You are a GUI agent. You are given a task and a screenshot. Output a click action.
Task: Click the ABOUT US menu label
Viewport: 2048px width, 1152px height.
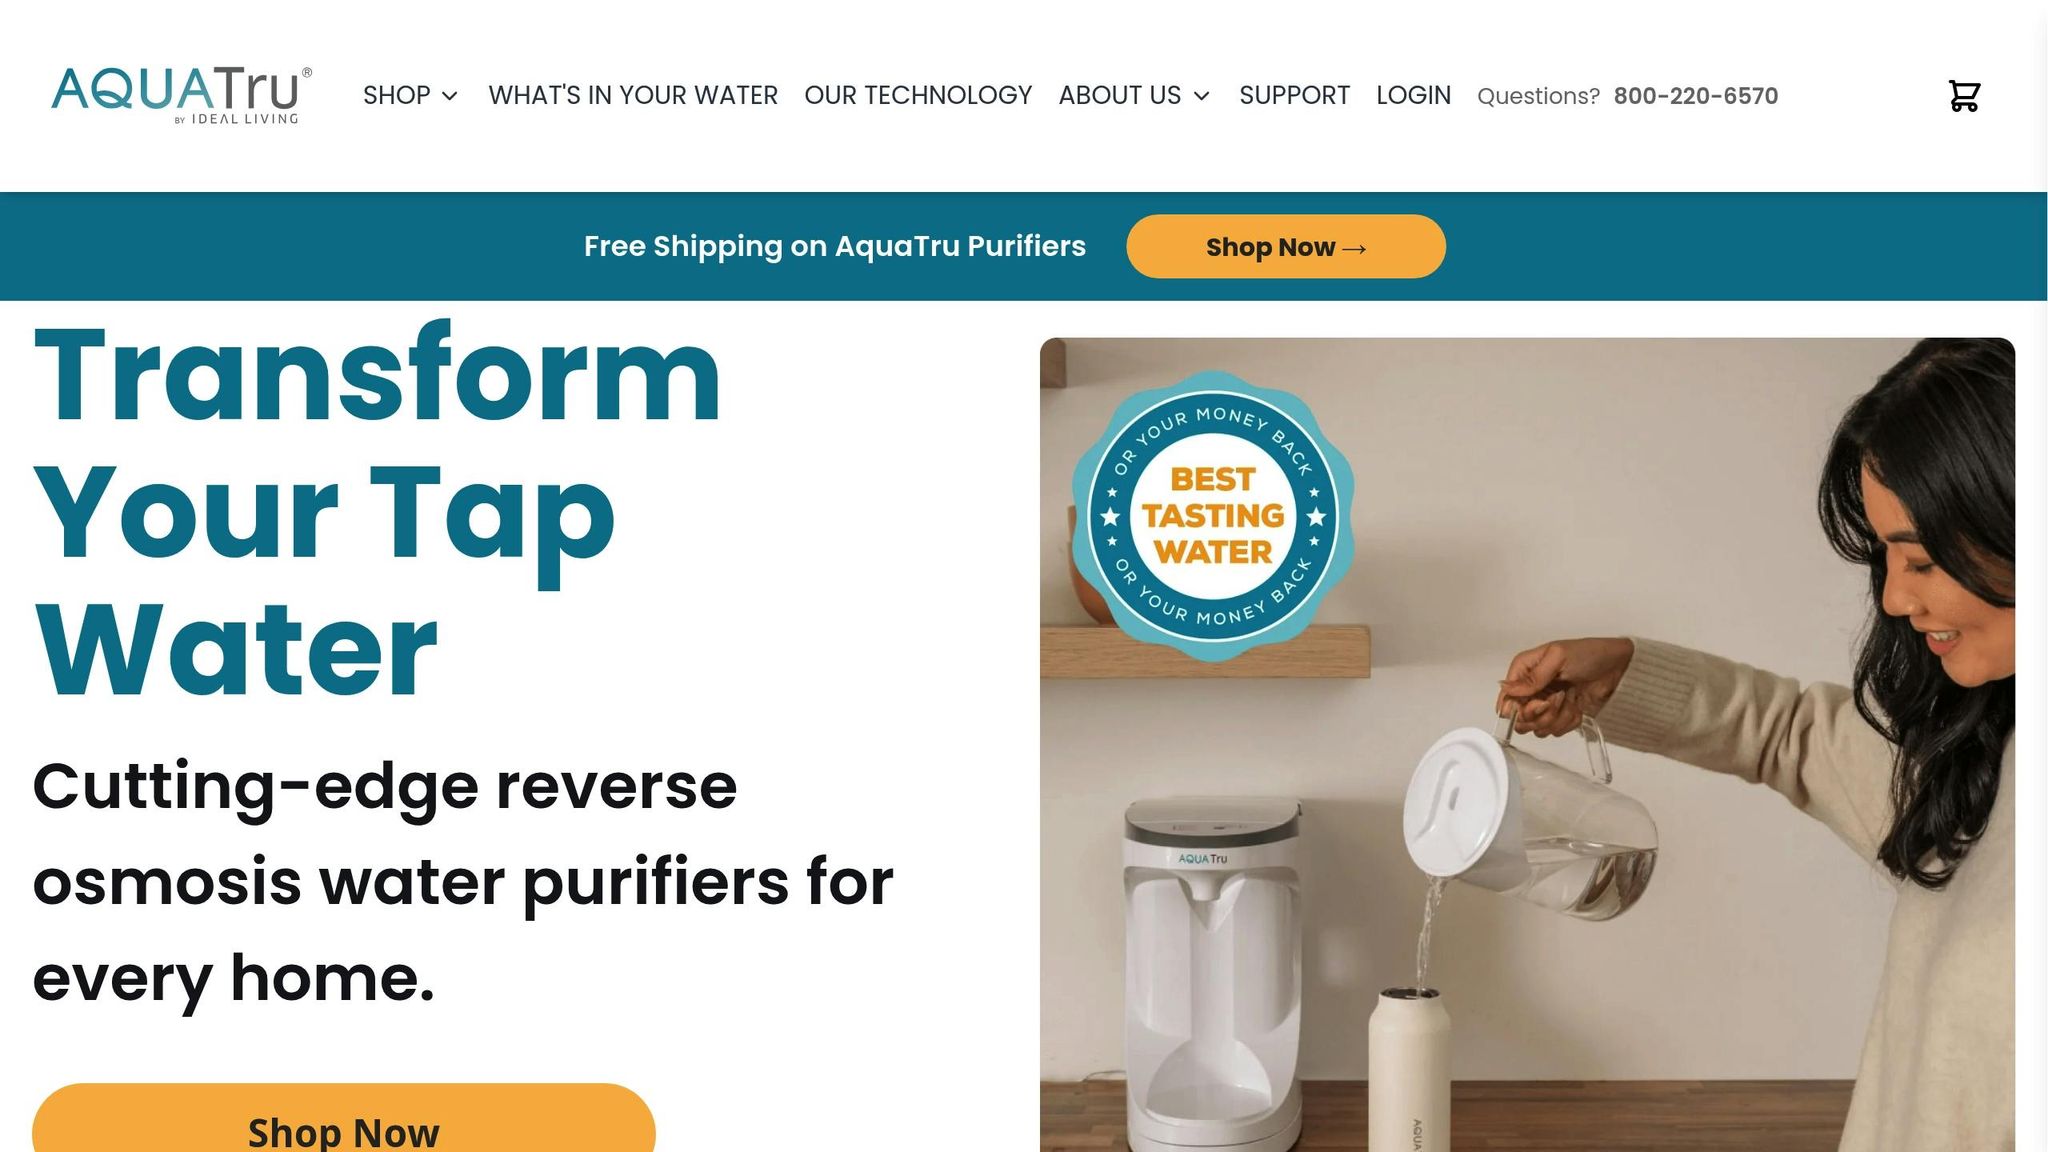(1120, 95)
